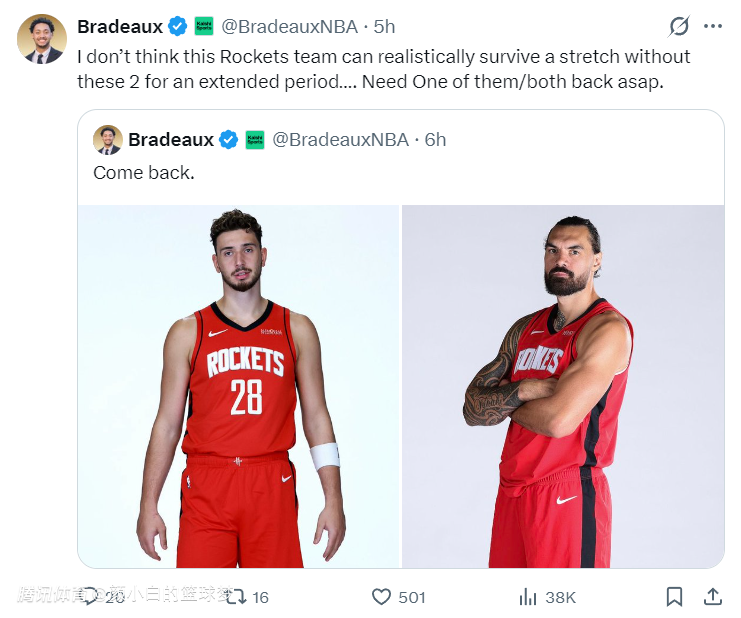Open the 5h timestamp link
Screen dimensions: 741x618
384,26
